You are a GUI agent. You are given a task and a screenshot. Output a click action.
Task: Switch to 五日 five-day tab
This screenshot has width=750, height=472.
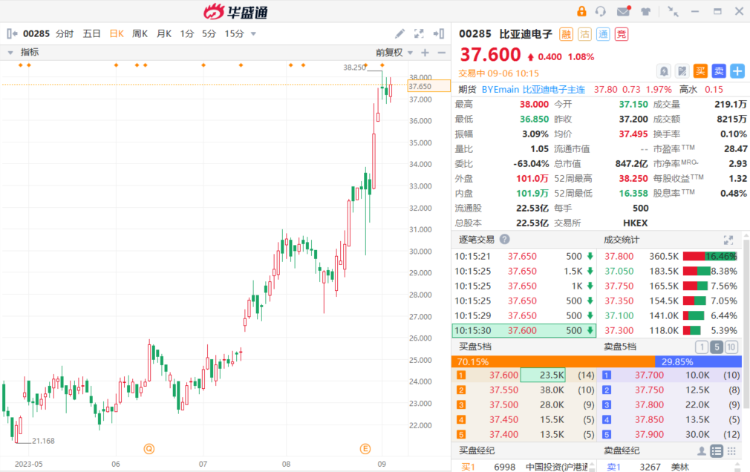click(x=91, y=33)
